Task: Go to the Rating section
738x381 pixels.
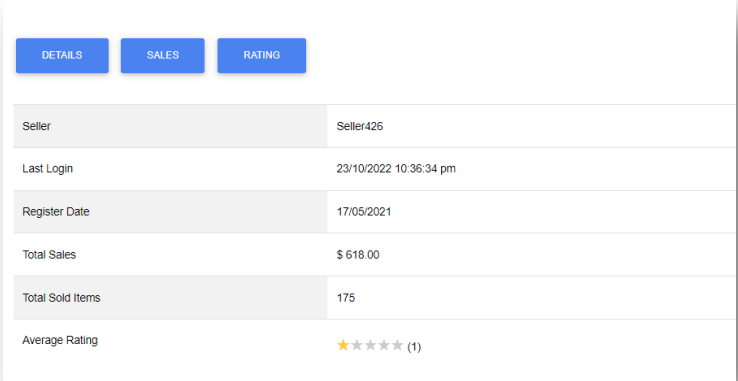Action: pyautogui.click(x=262, y=56)
